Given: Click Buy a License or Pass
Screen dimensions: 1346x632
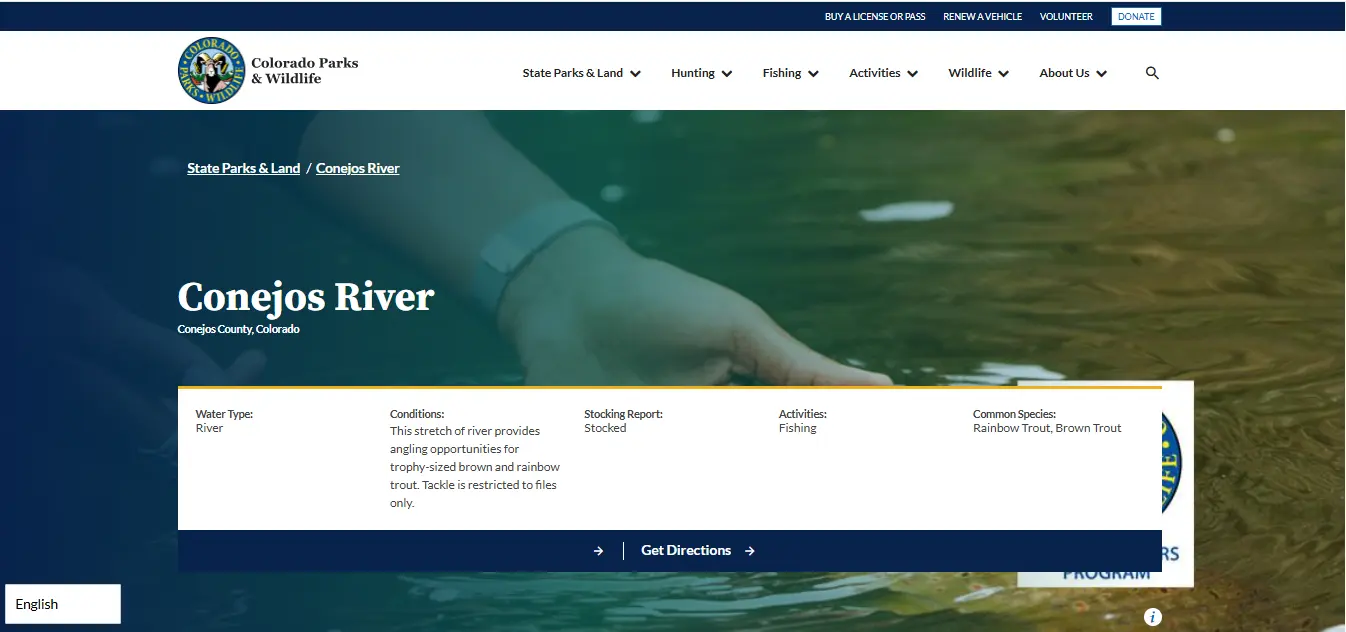Looking at the screenshot, I should (875, 17).
